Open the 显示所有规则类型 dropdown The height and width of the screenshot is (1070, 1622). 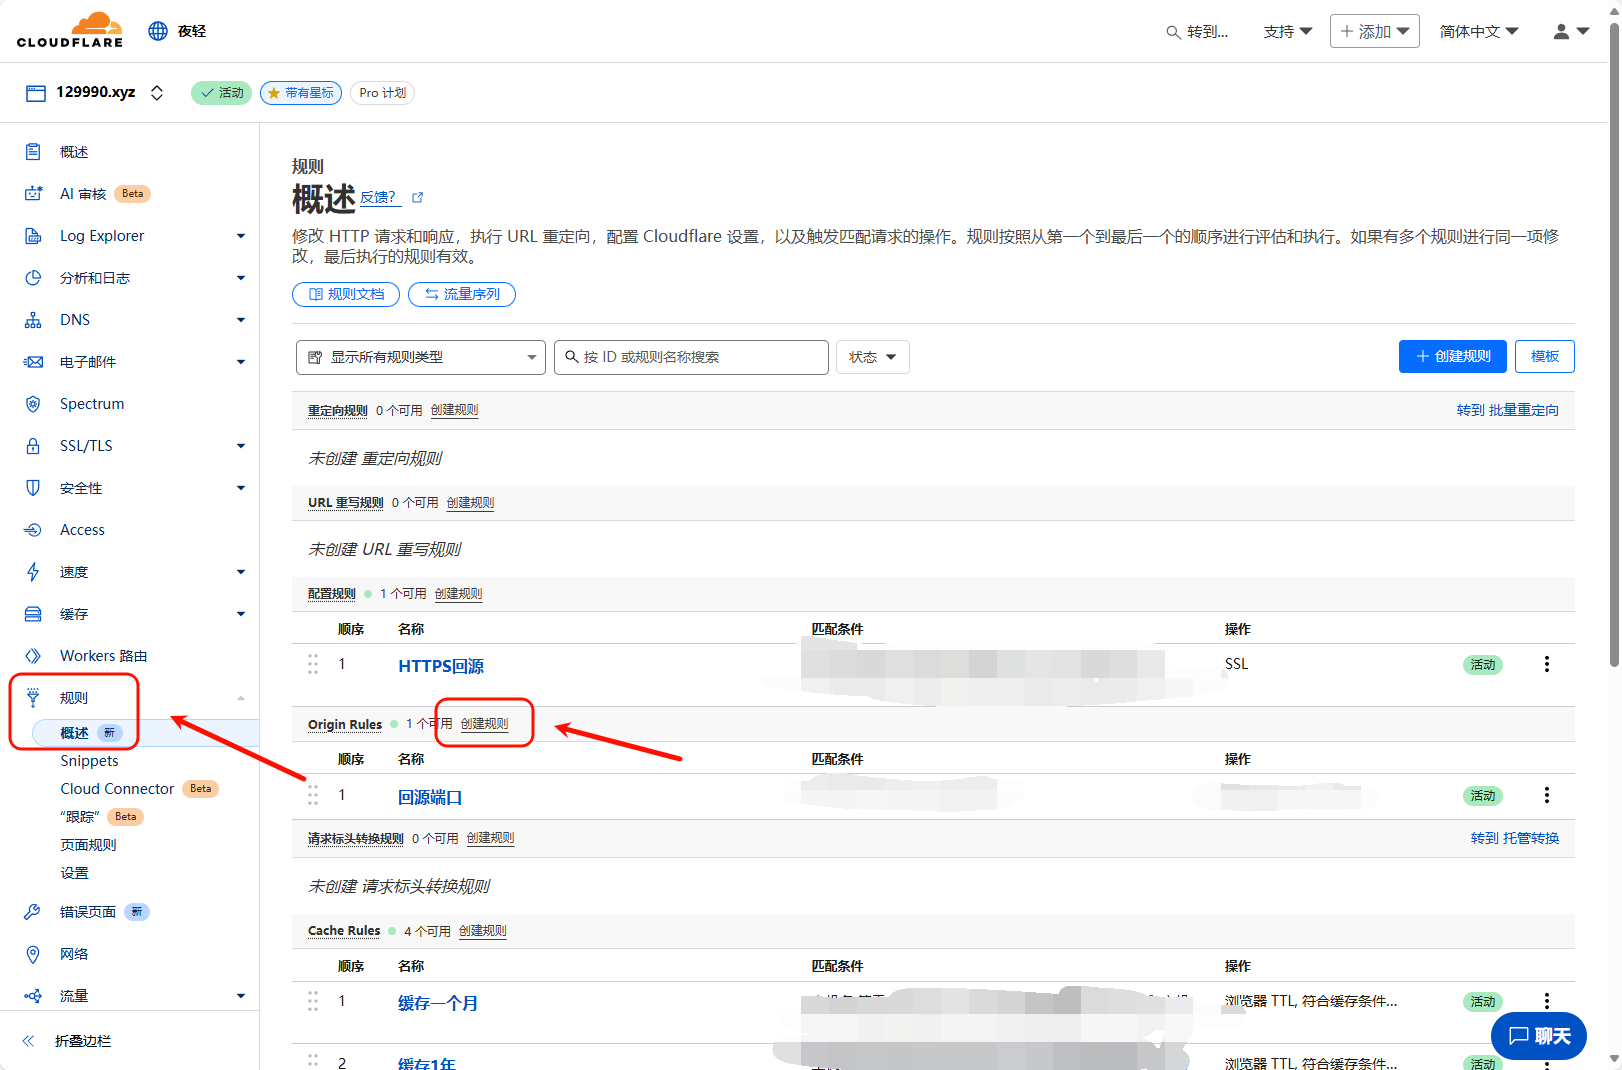pyautogui.click(x=421, y=357)
